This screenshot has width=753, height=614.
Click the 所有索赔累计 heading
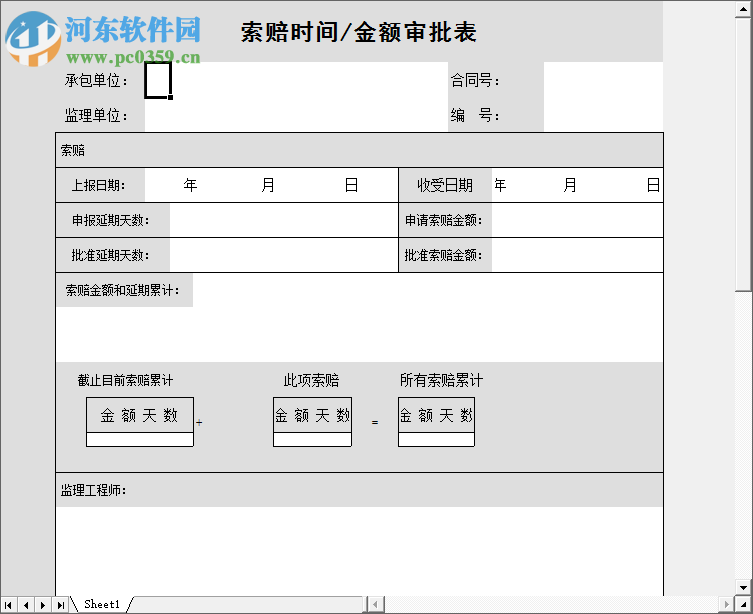pyautogui.click(x=441, y=380)
